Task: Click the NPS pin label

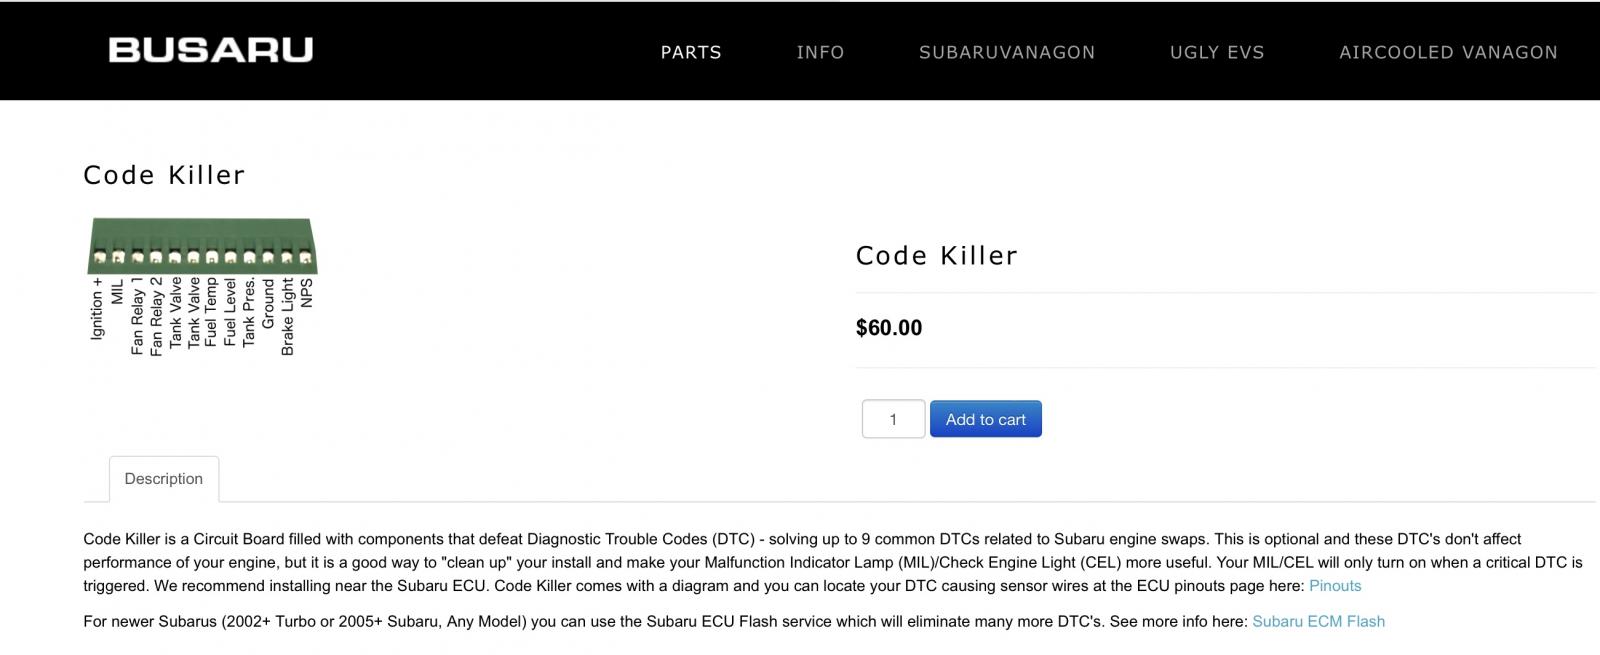Action: 307,293
